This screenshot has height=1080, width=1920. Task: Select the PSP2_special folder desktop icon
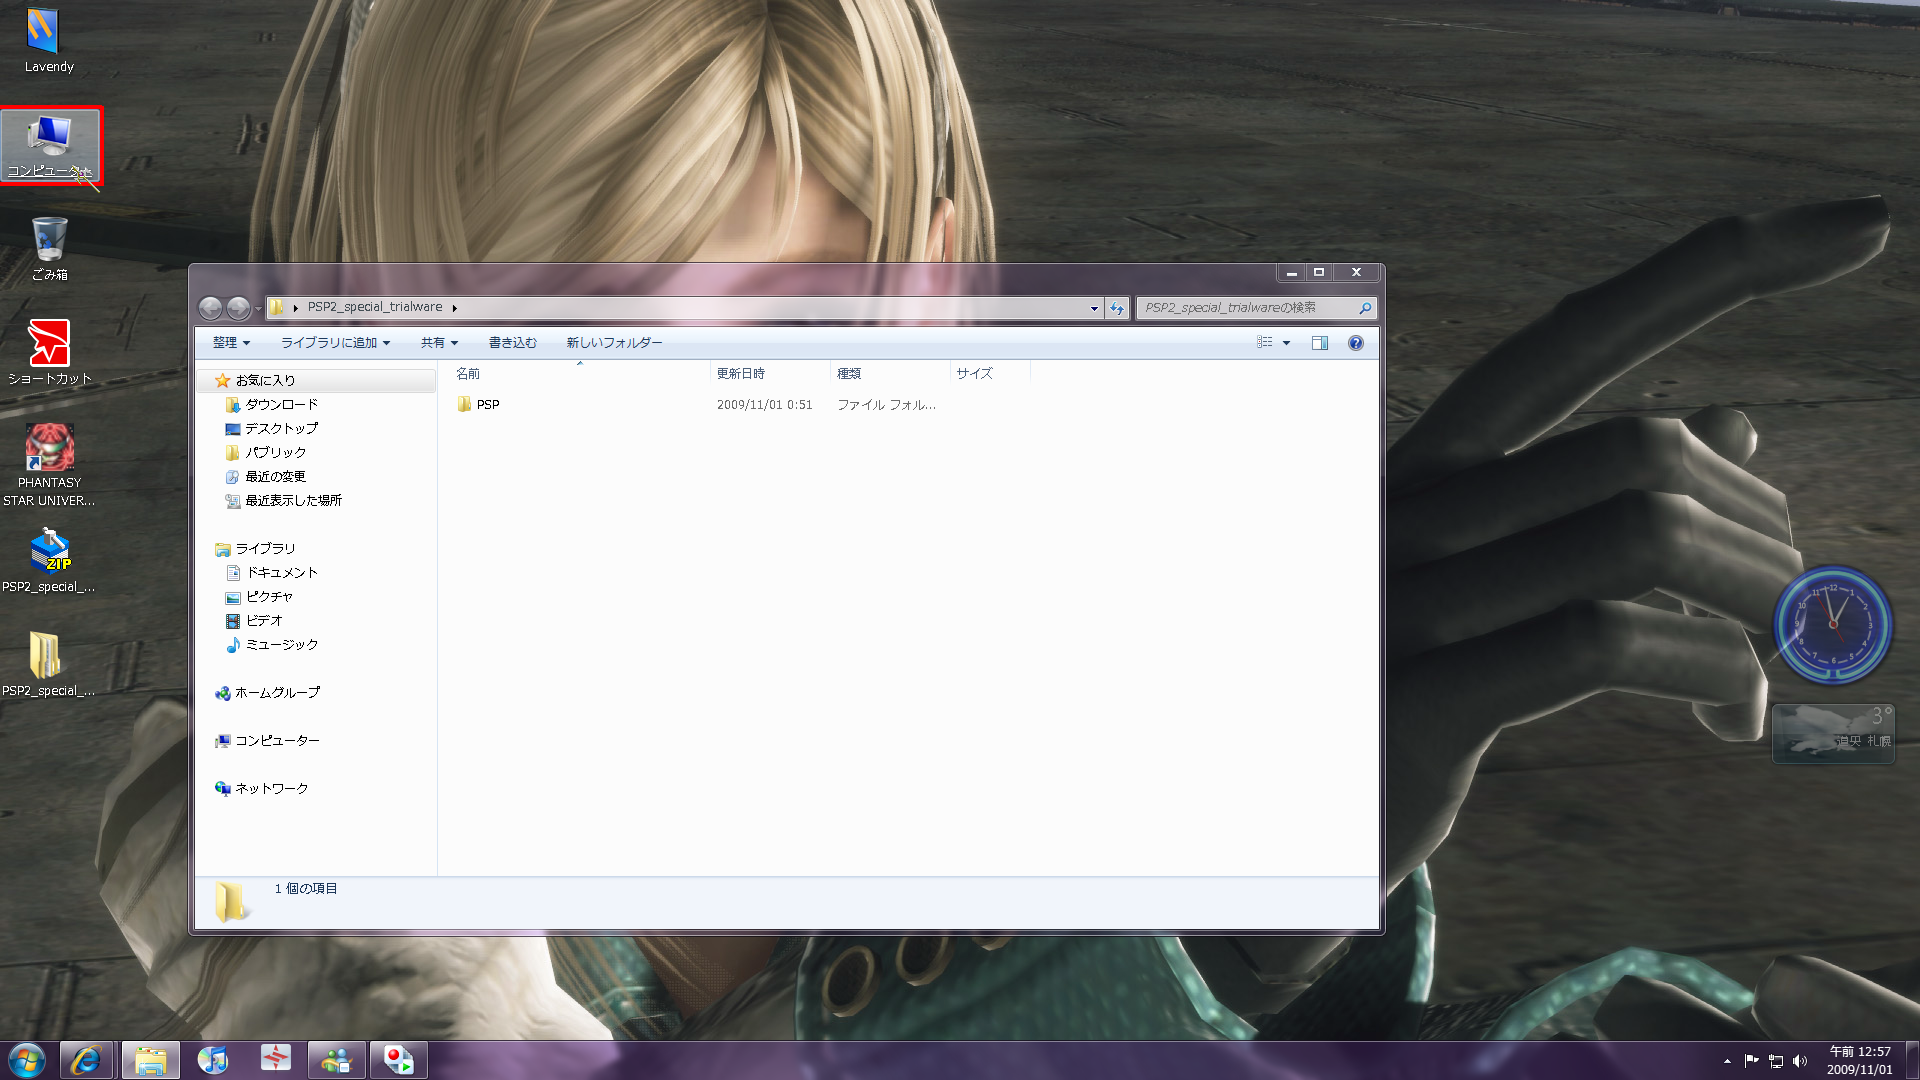[x=49, y=665]
